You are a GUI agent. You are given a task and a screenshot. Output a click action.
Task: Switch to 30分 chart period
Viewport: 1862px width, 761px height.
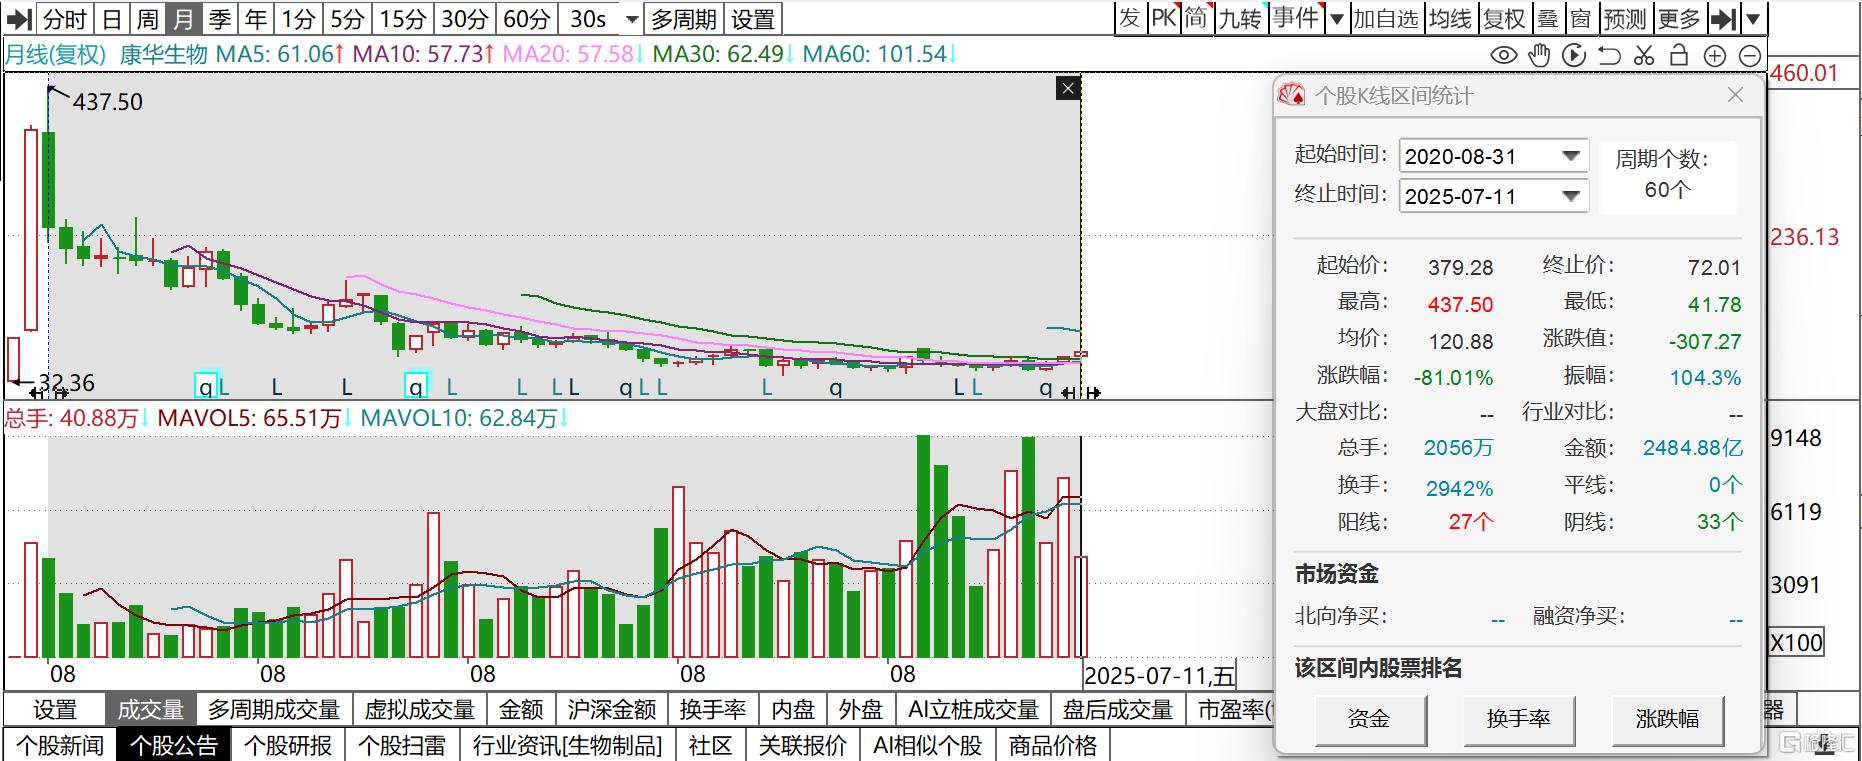click(465, 19)
